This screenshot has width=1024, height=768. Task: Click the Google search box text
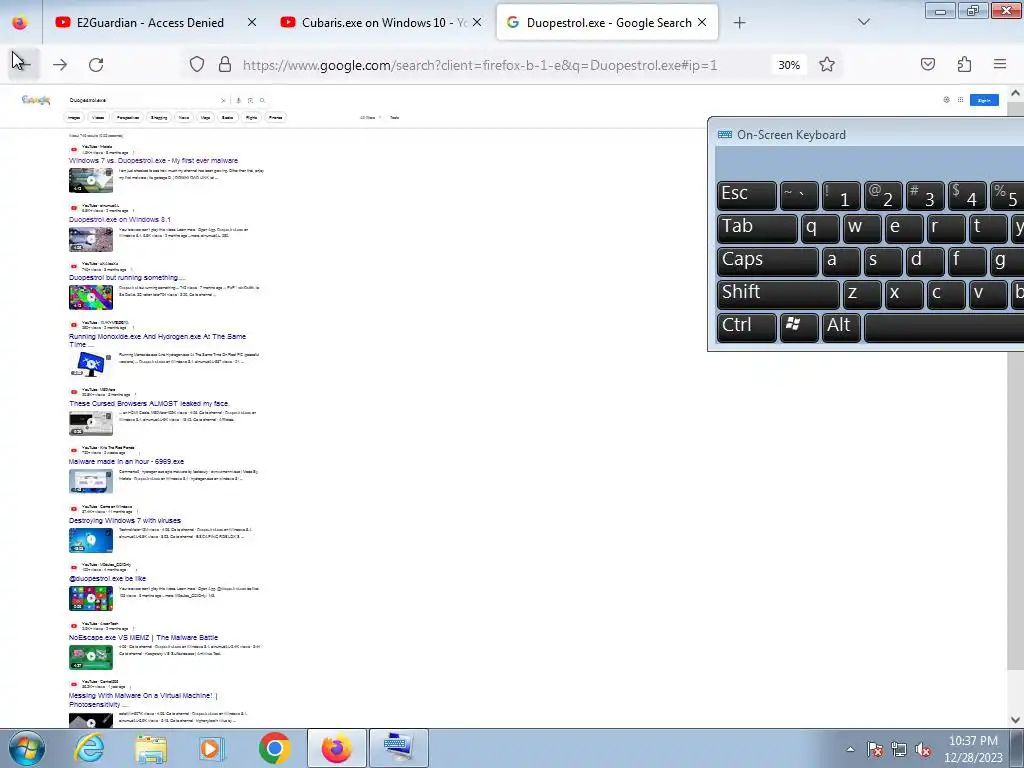point(88,101)
